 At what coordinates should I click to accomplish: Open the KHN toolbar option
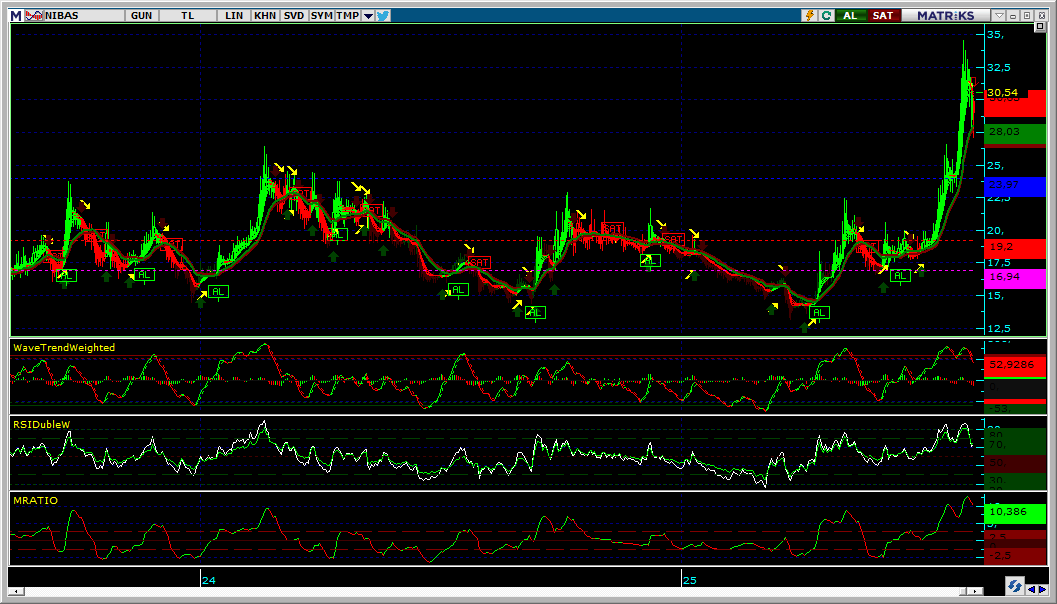[265, 16]
